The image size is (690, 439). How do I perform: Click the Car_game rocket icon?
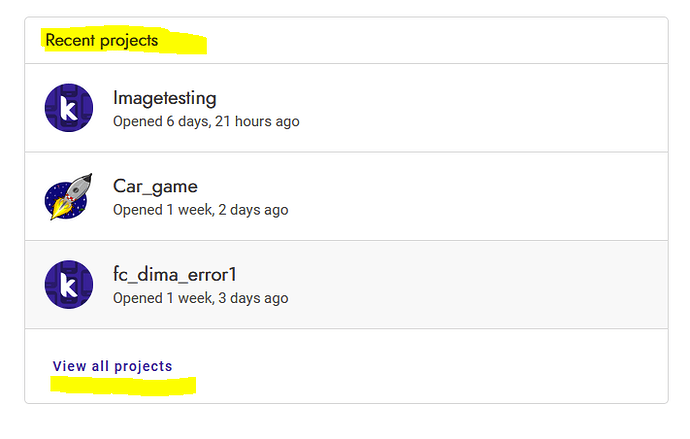[69, 196]
